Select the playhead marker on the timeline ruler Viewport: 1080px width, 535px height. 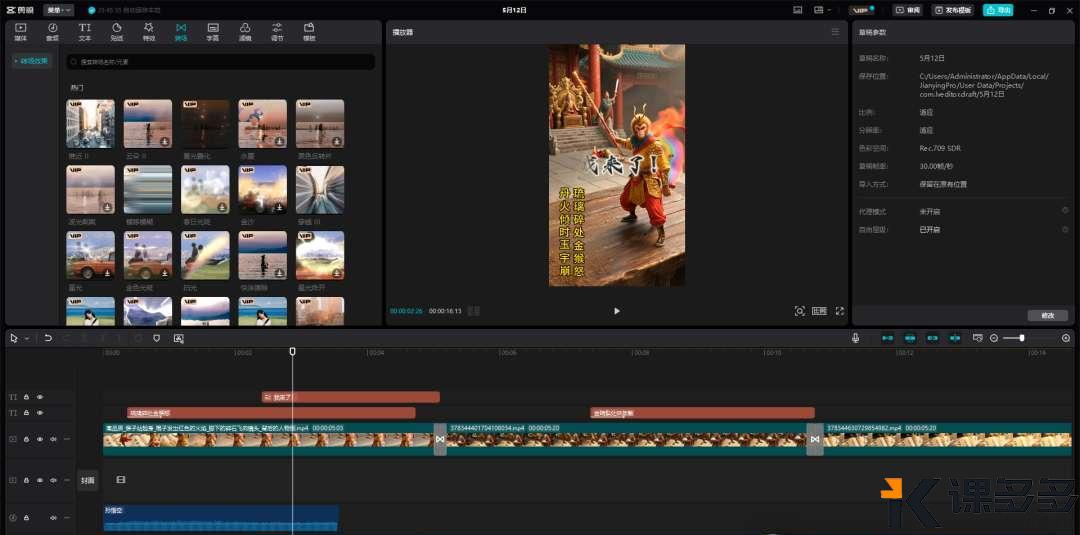(x=292, y=352)
